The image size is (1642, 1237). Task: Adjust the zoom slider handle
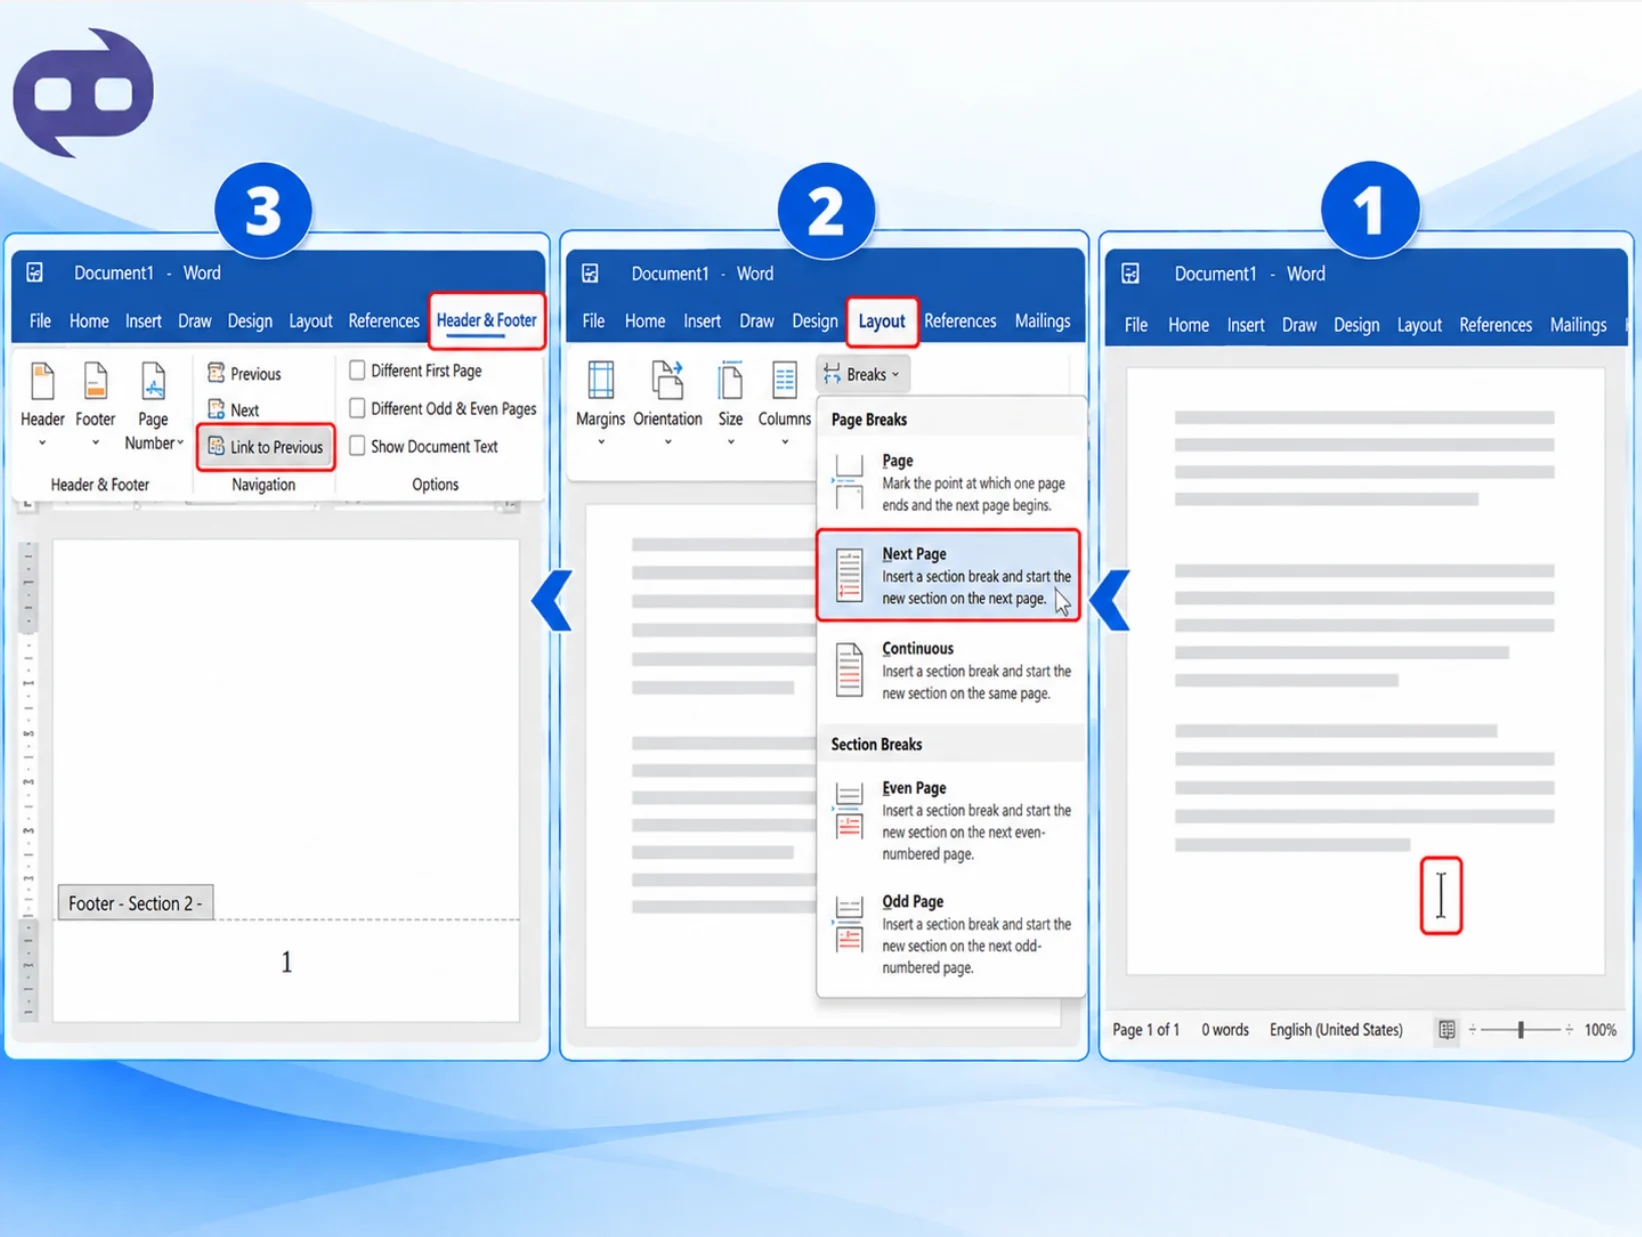1520,1030
